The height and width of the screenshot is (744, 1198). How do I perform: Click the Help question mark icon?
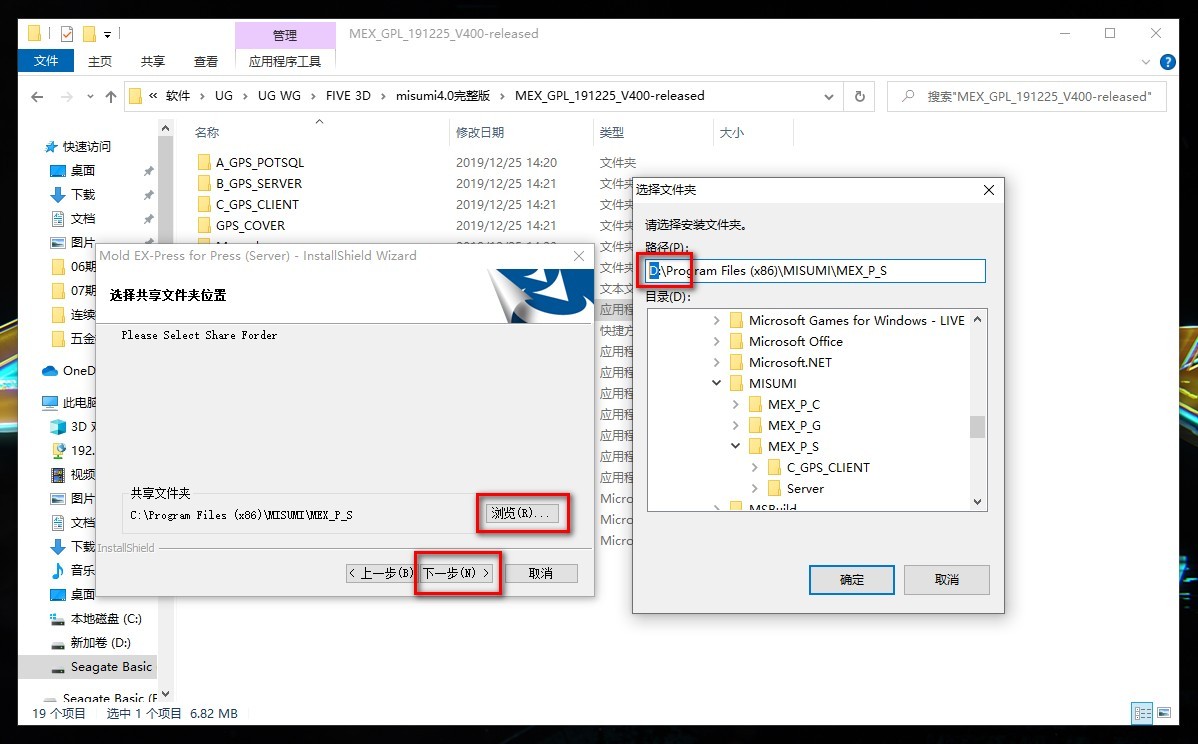pyautogui.click(x=1167, y=61)
